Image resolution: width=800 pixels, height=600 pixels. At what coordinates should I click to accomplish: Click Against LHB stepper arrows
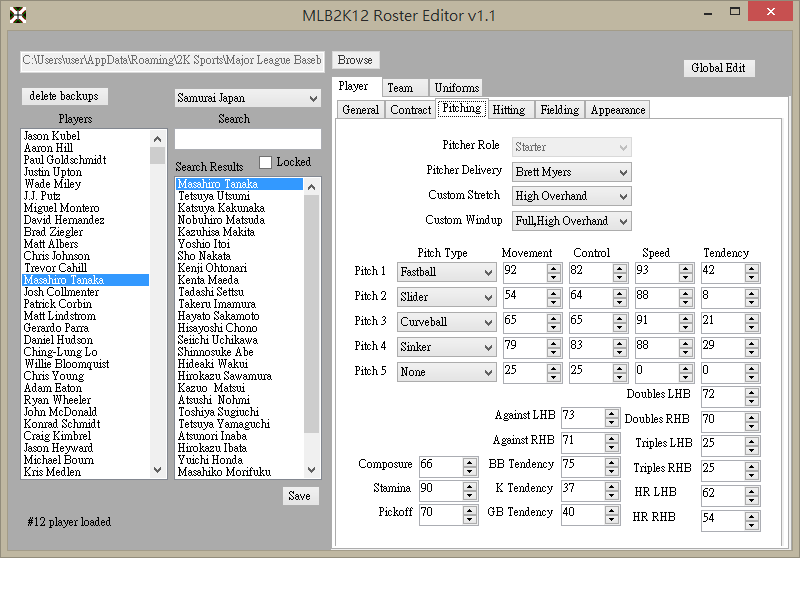tap(611, 417)
